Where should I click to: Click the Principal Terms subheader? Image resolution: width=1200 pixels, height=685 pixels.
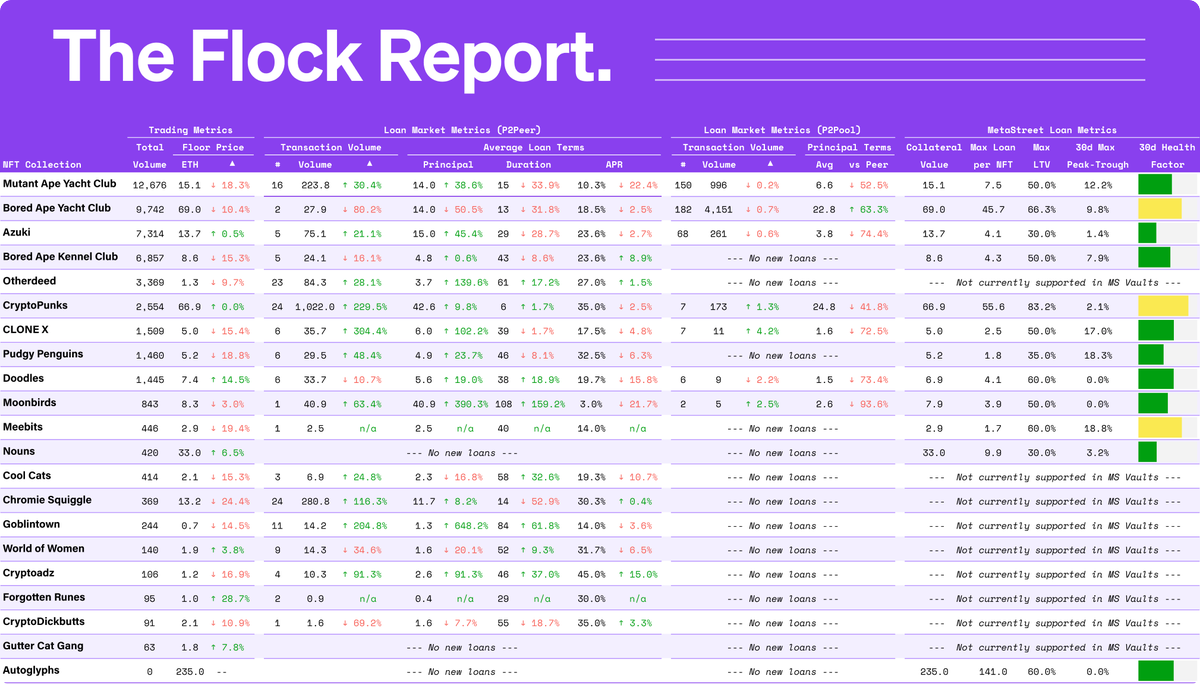849,147
